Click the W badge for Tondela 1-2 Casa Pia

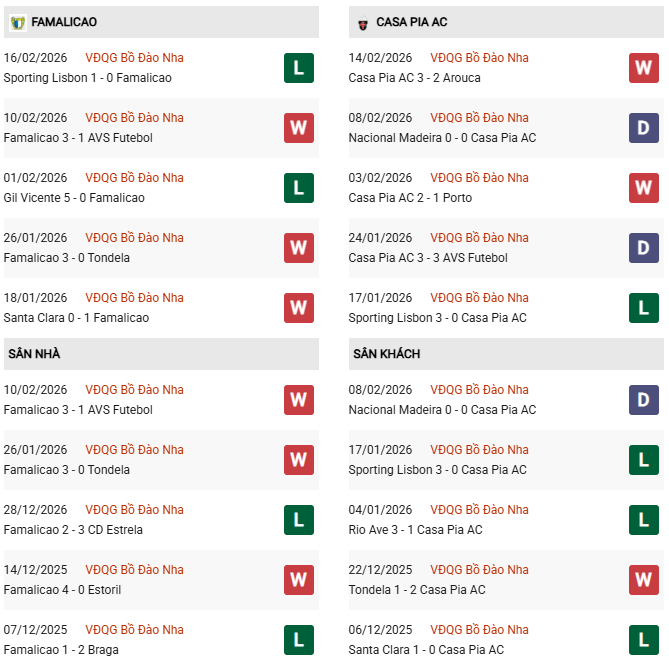[x=643, y=580]
